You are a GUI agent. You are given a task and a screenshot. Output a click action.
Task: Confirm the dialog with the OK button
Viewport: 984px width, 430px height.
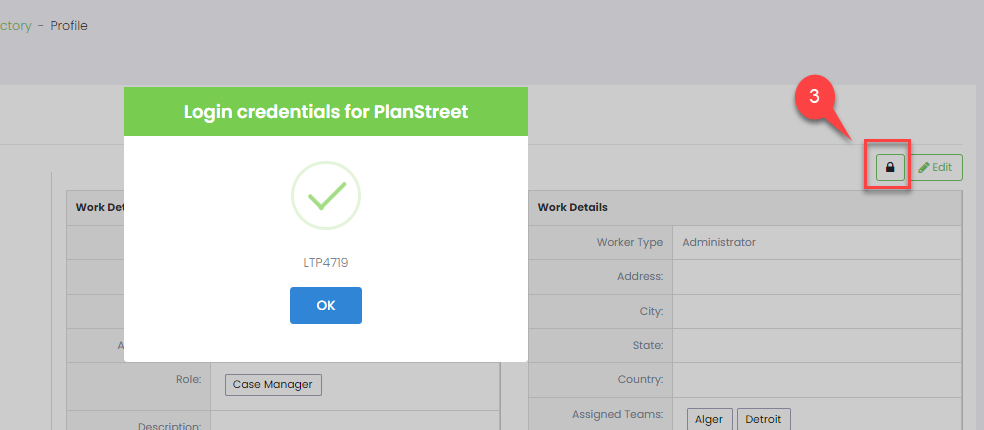coord(326,306)
